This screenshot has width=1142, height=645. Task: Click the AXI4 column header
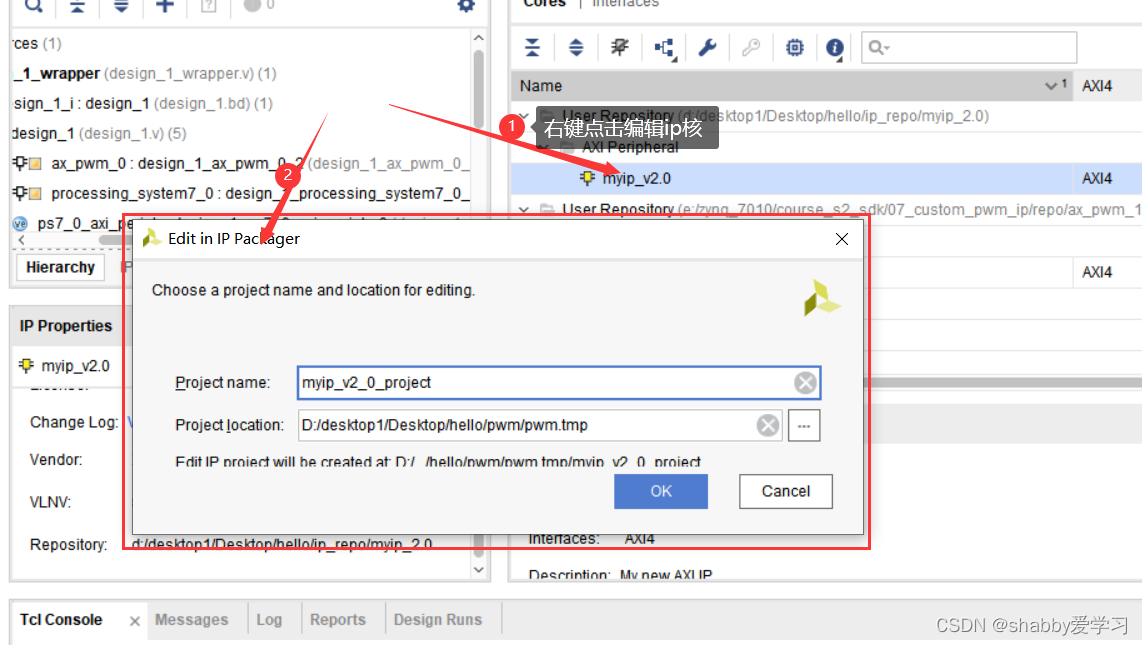1097,86
